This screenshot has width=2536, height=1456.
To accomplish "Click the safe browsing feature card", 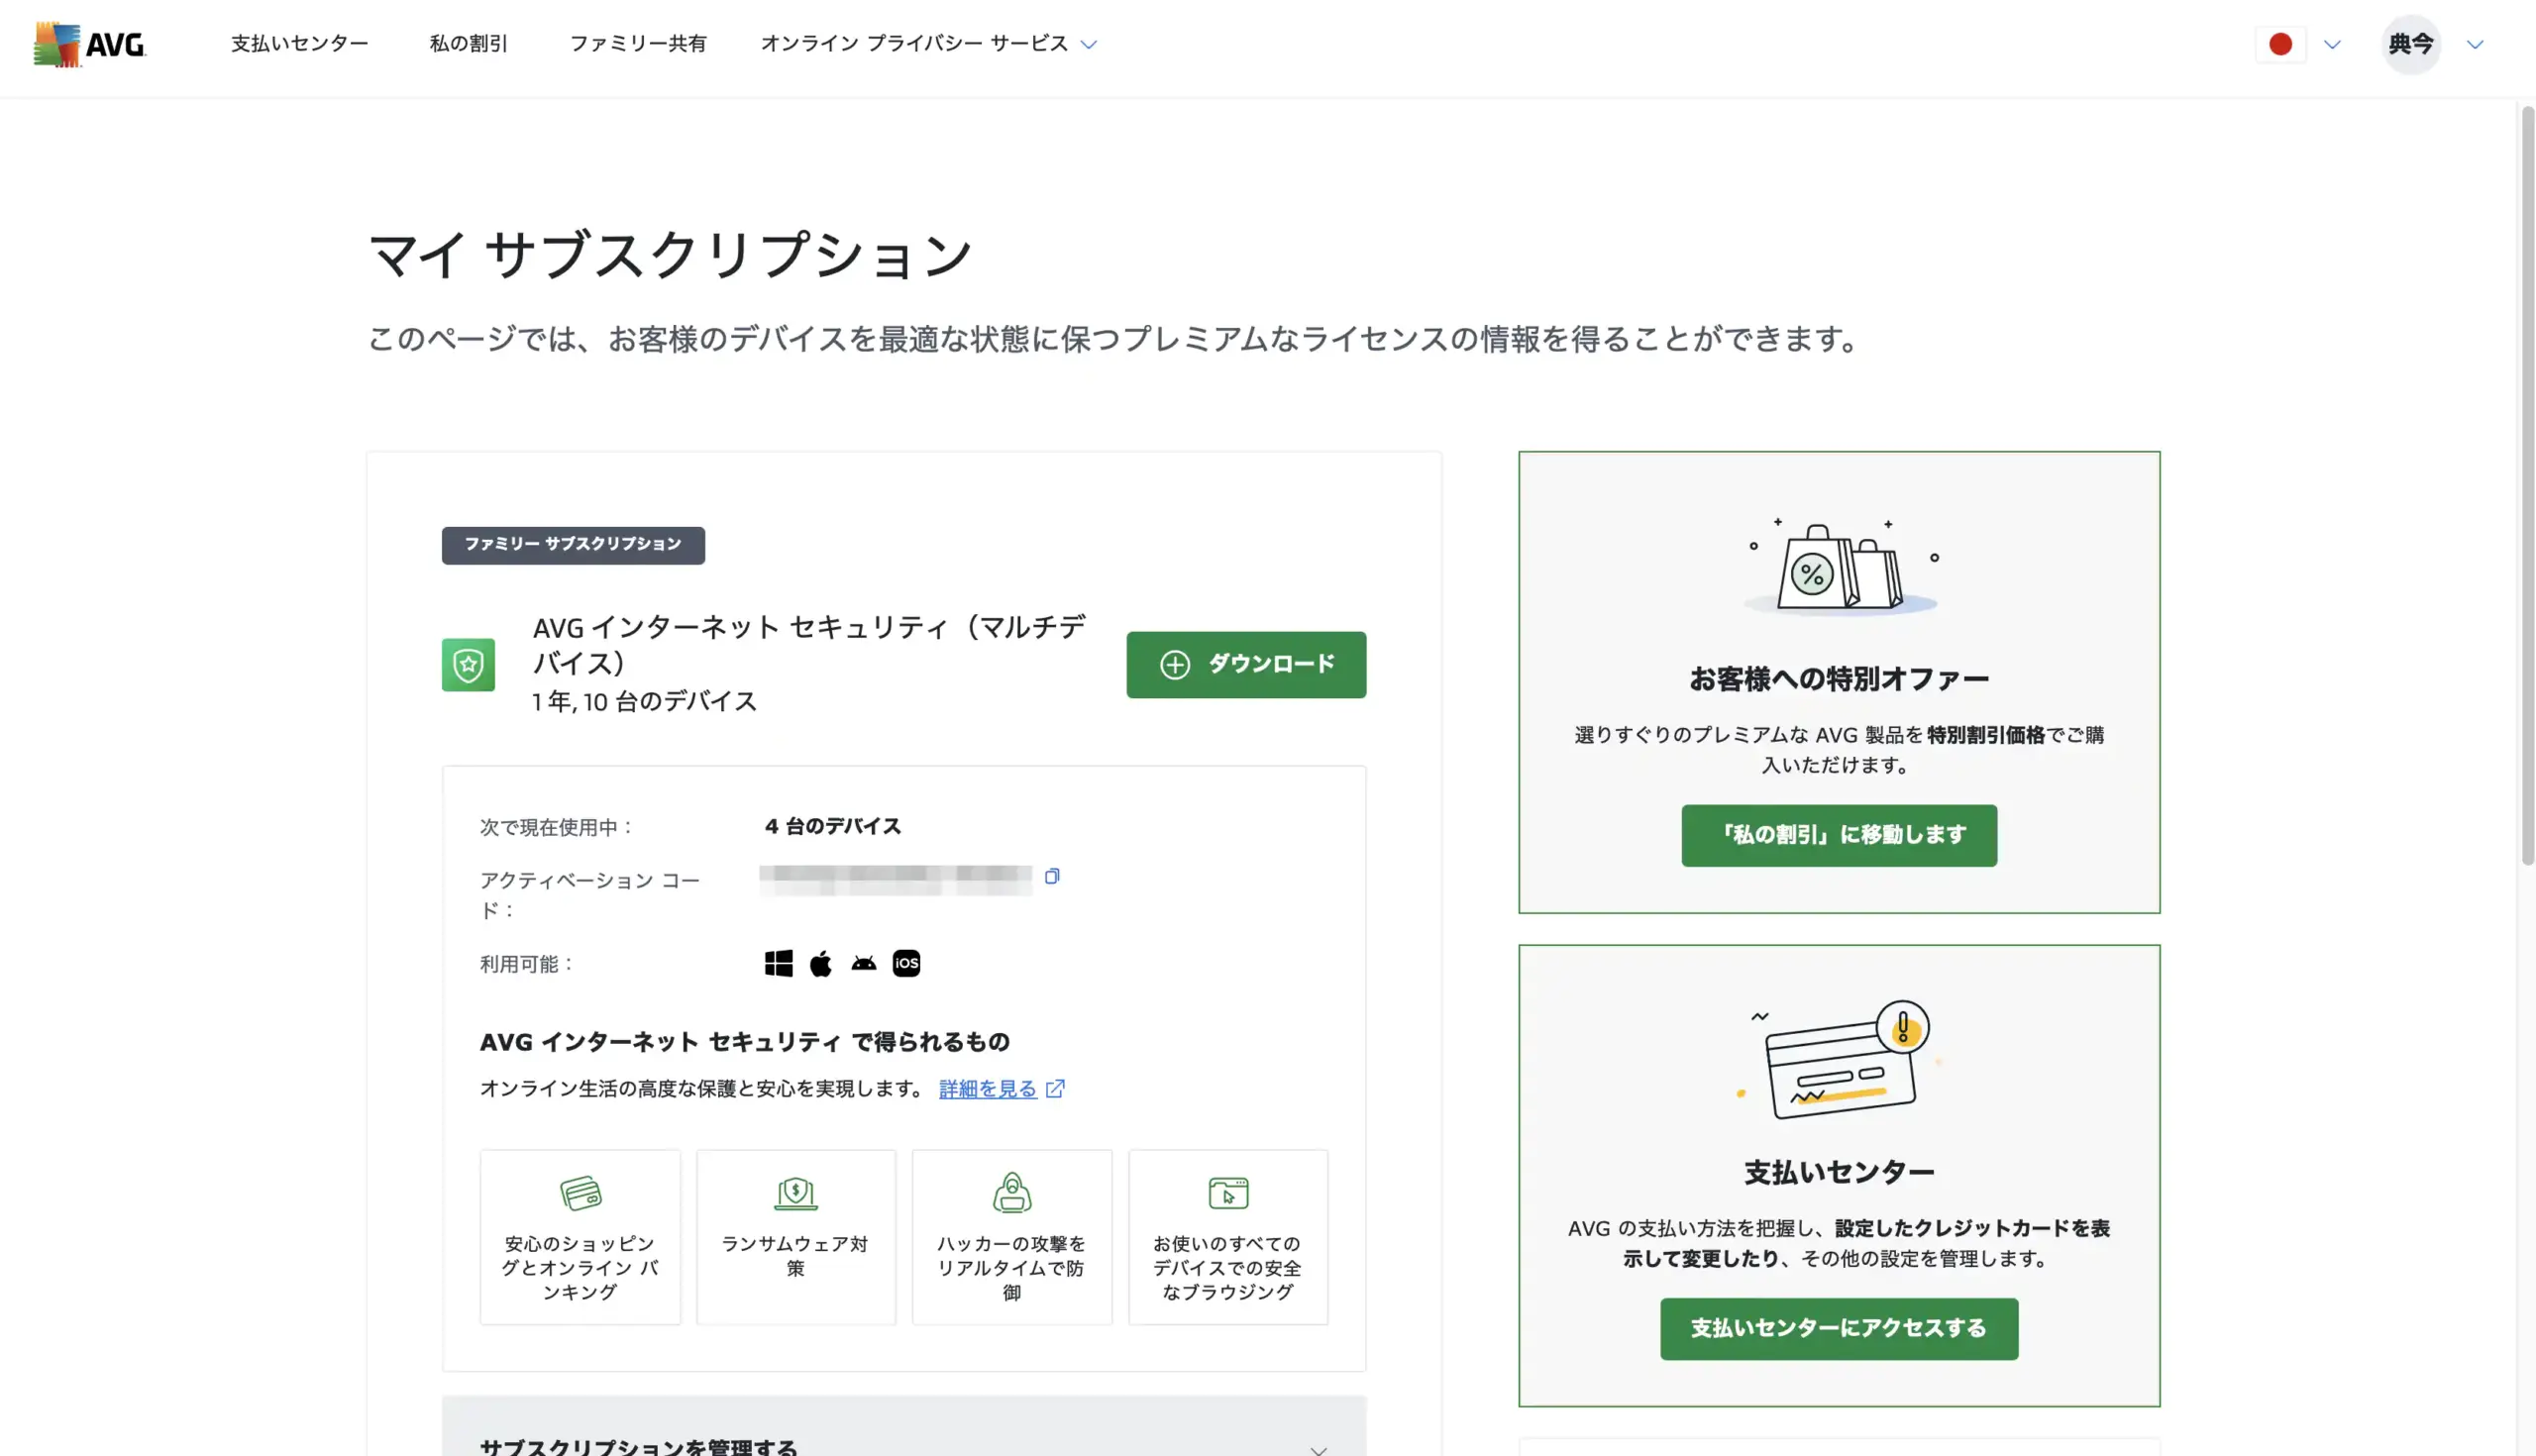I will point(1227,1237).
